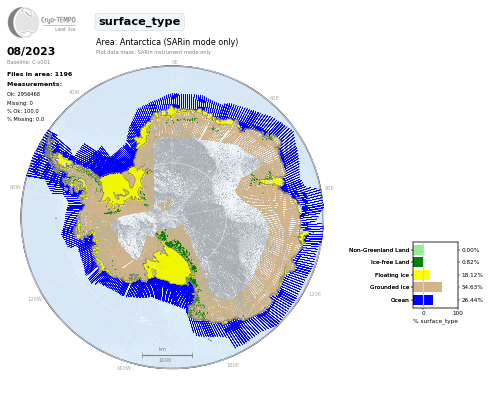Select the surface_type title badge
This screenshot has width=492, height=410.
[x=139, y=22]
